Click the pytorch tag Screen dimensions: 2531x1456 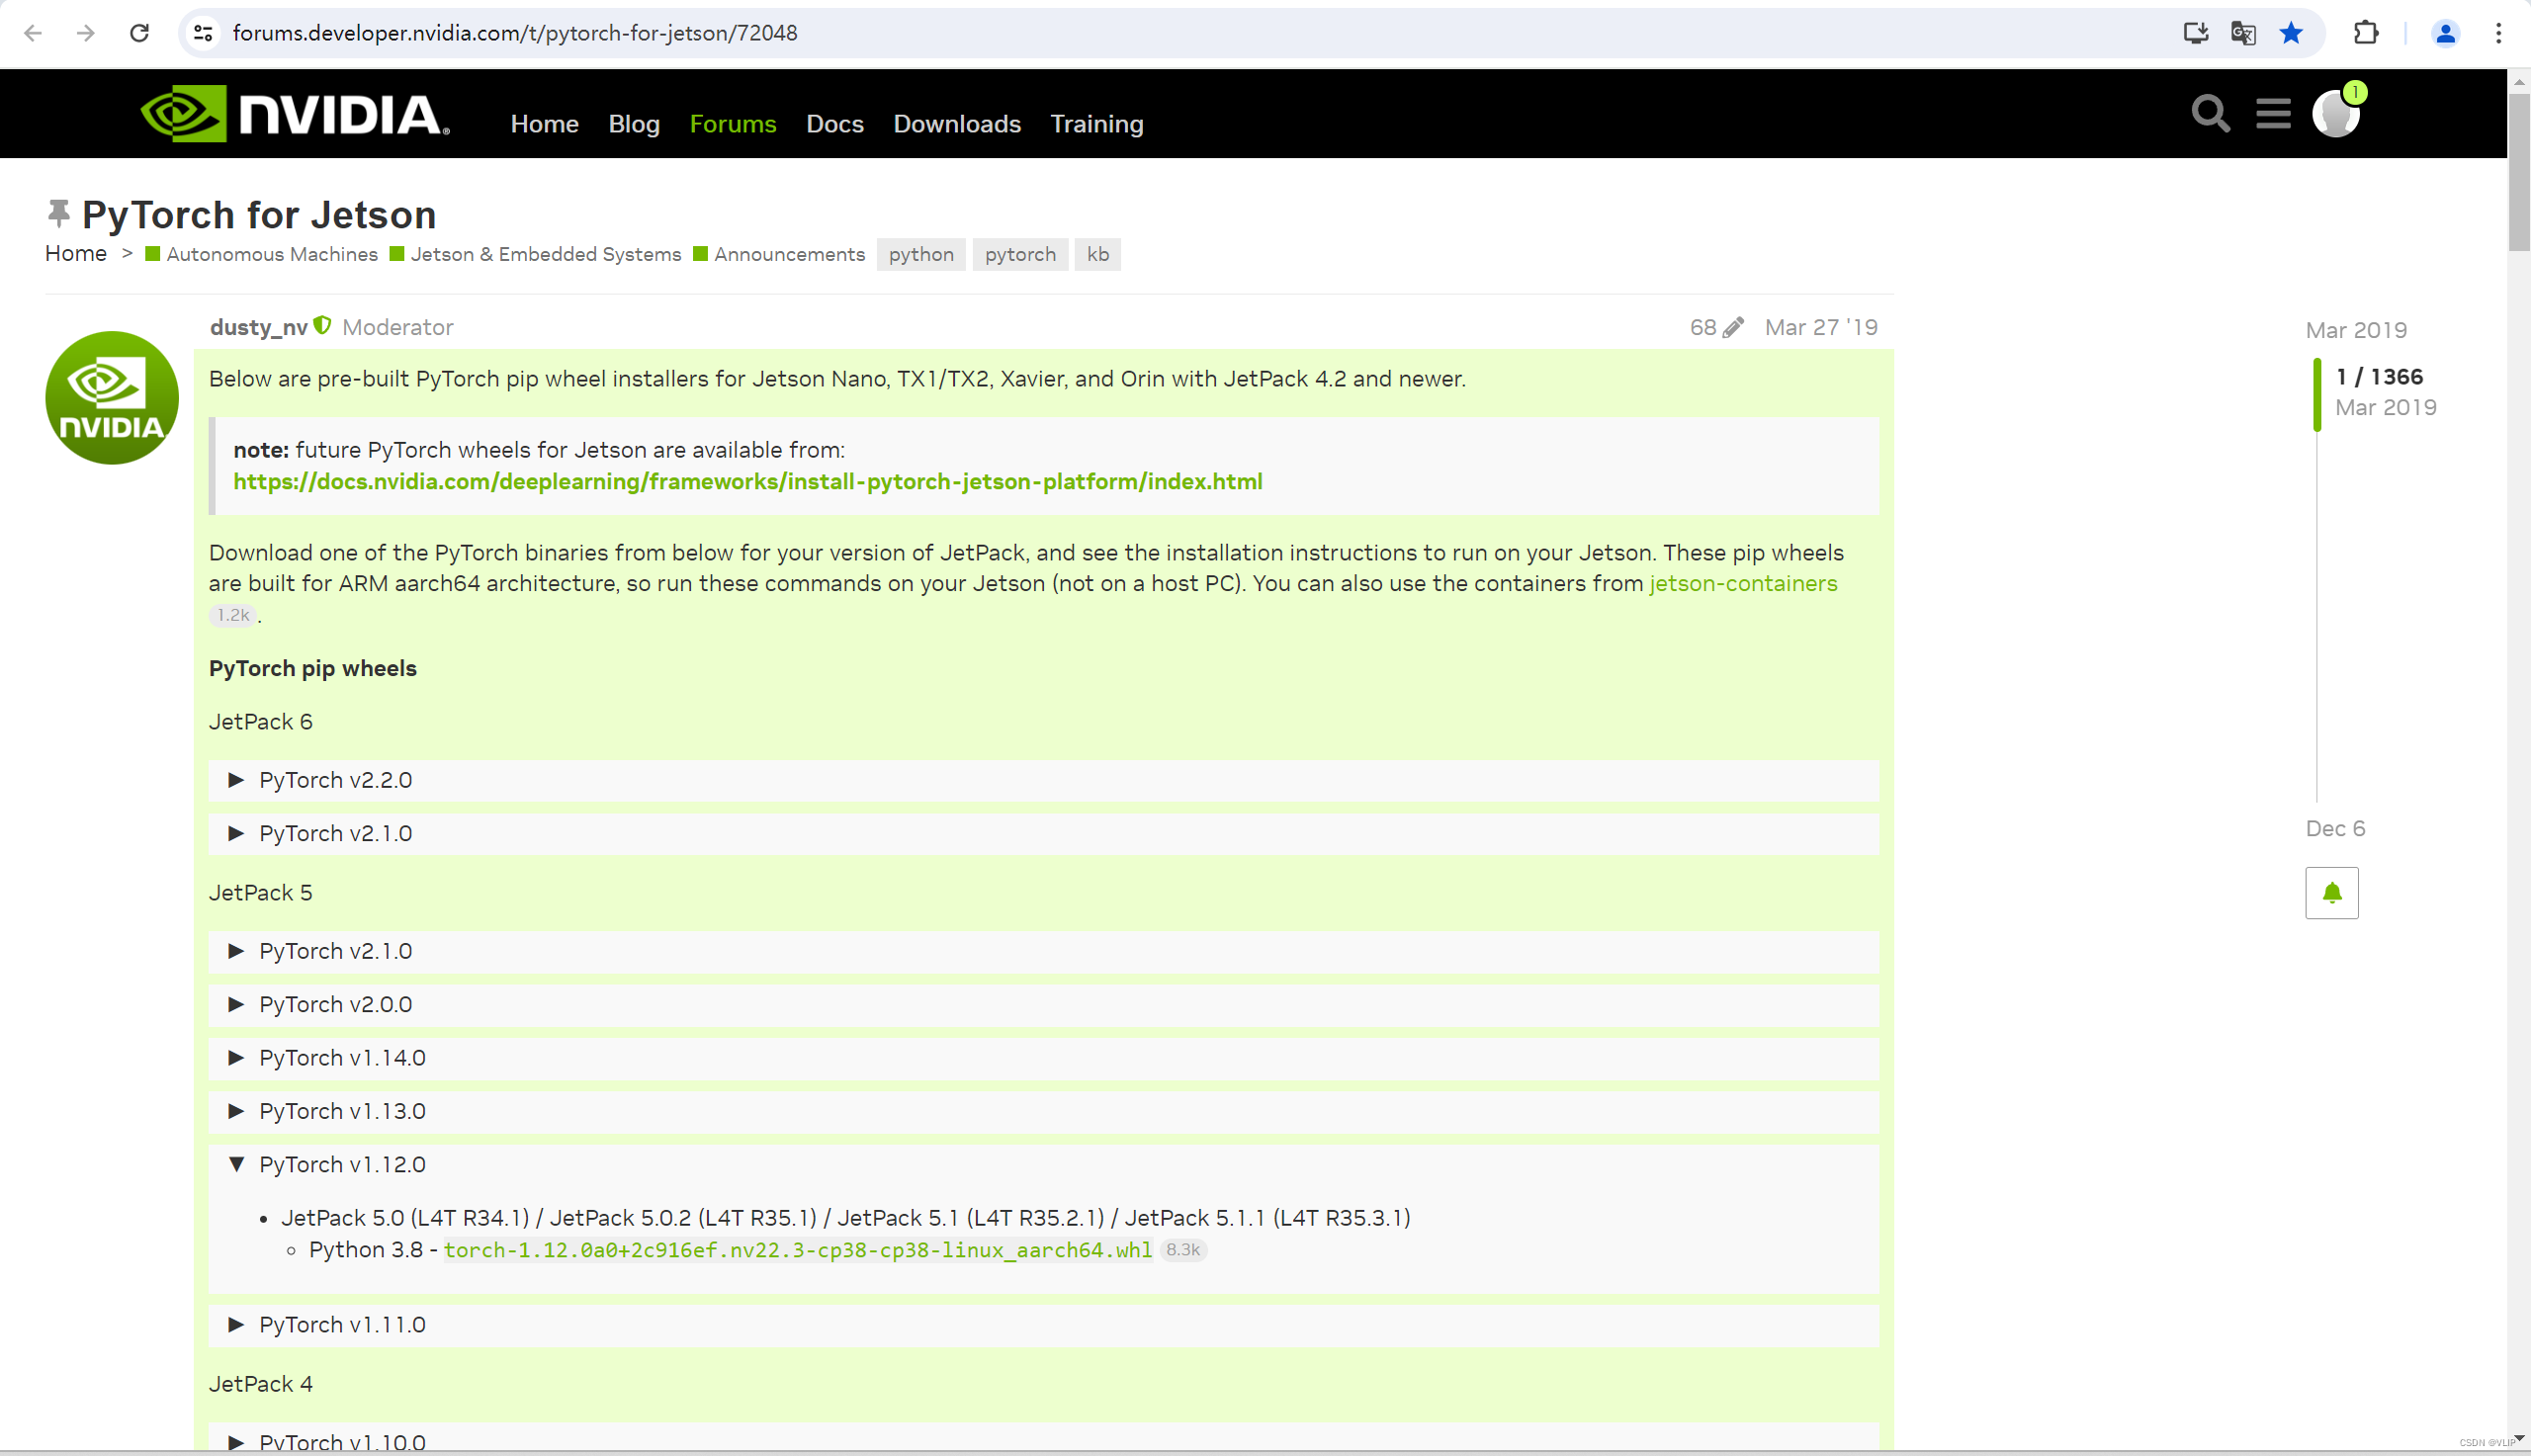pos(1019,254)
